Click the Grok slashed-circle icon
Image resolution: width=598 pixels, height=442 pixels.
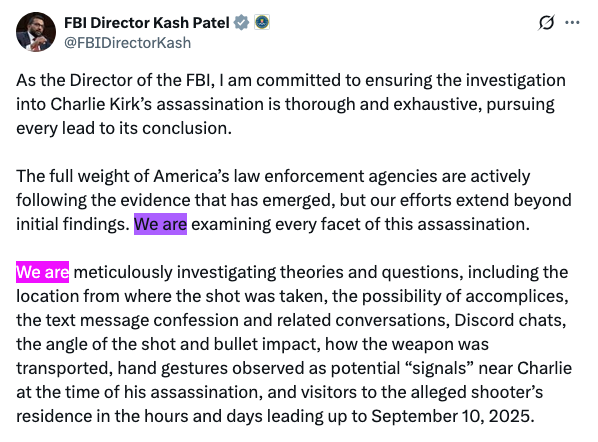click(546, 23)
